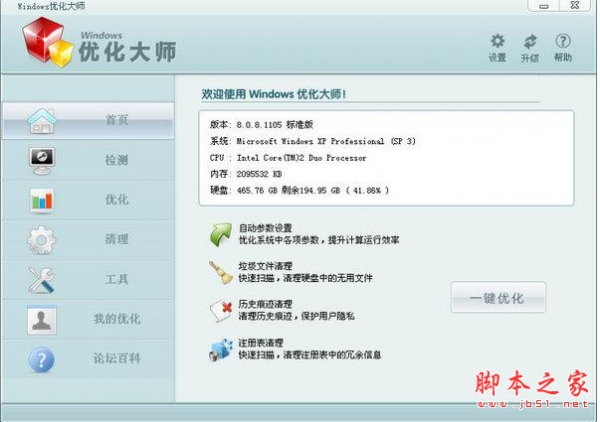Open the 清理 tab
This screenshot has width=600, height=422.
[x=88, y=240]
